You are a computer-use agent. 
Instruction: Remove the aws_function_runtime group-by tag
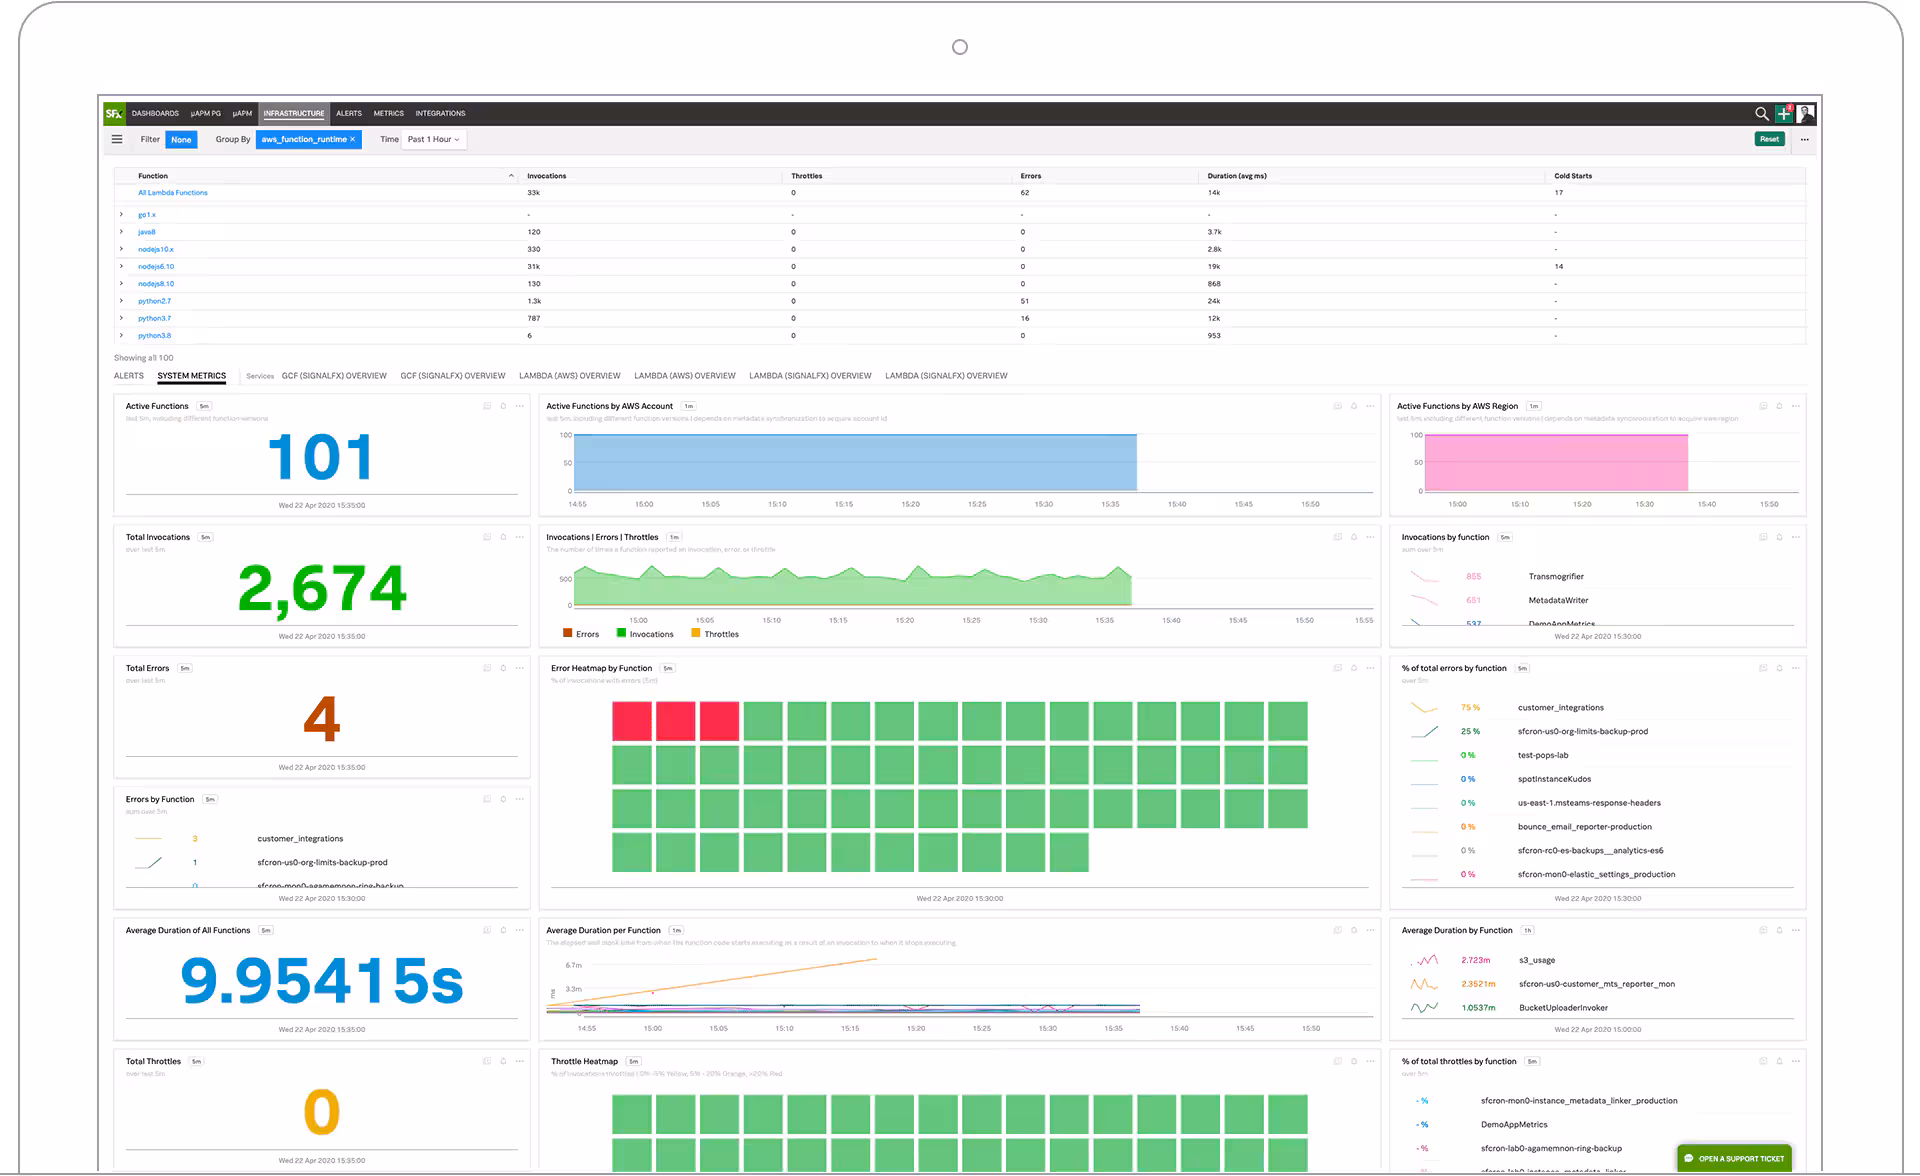352,140
